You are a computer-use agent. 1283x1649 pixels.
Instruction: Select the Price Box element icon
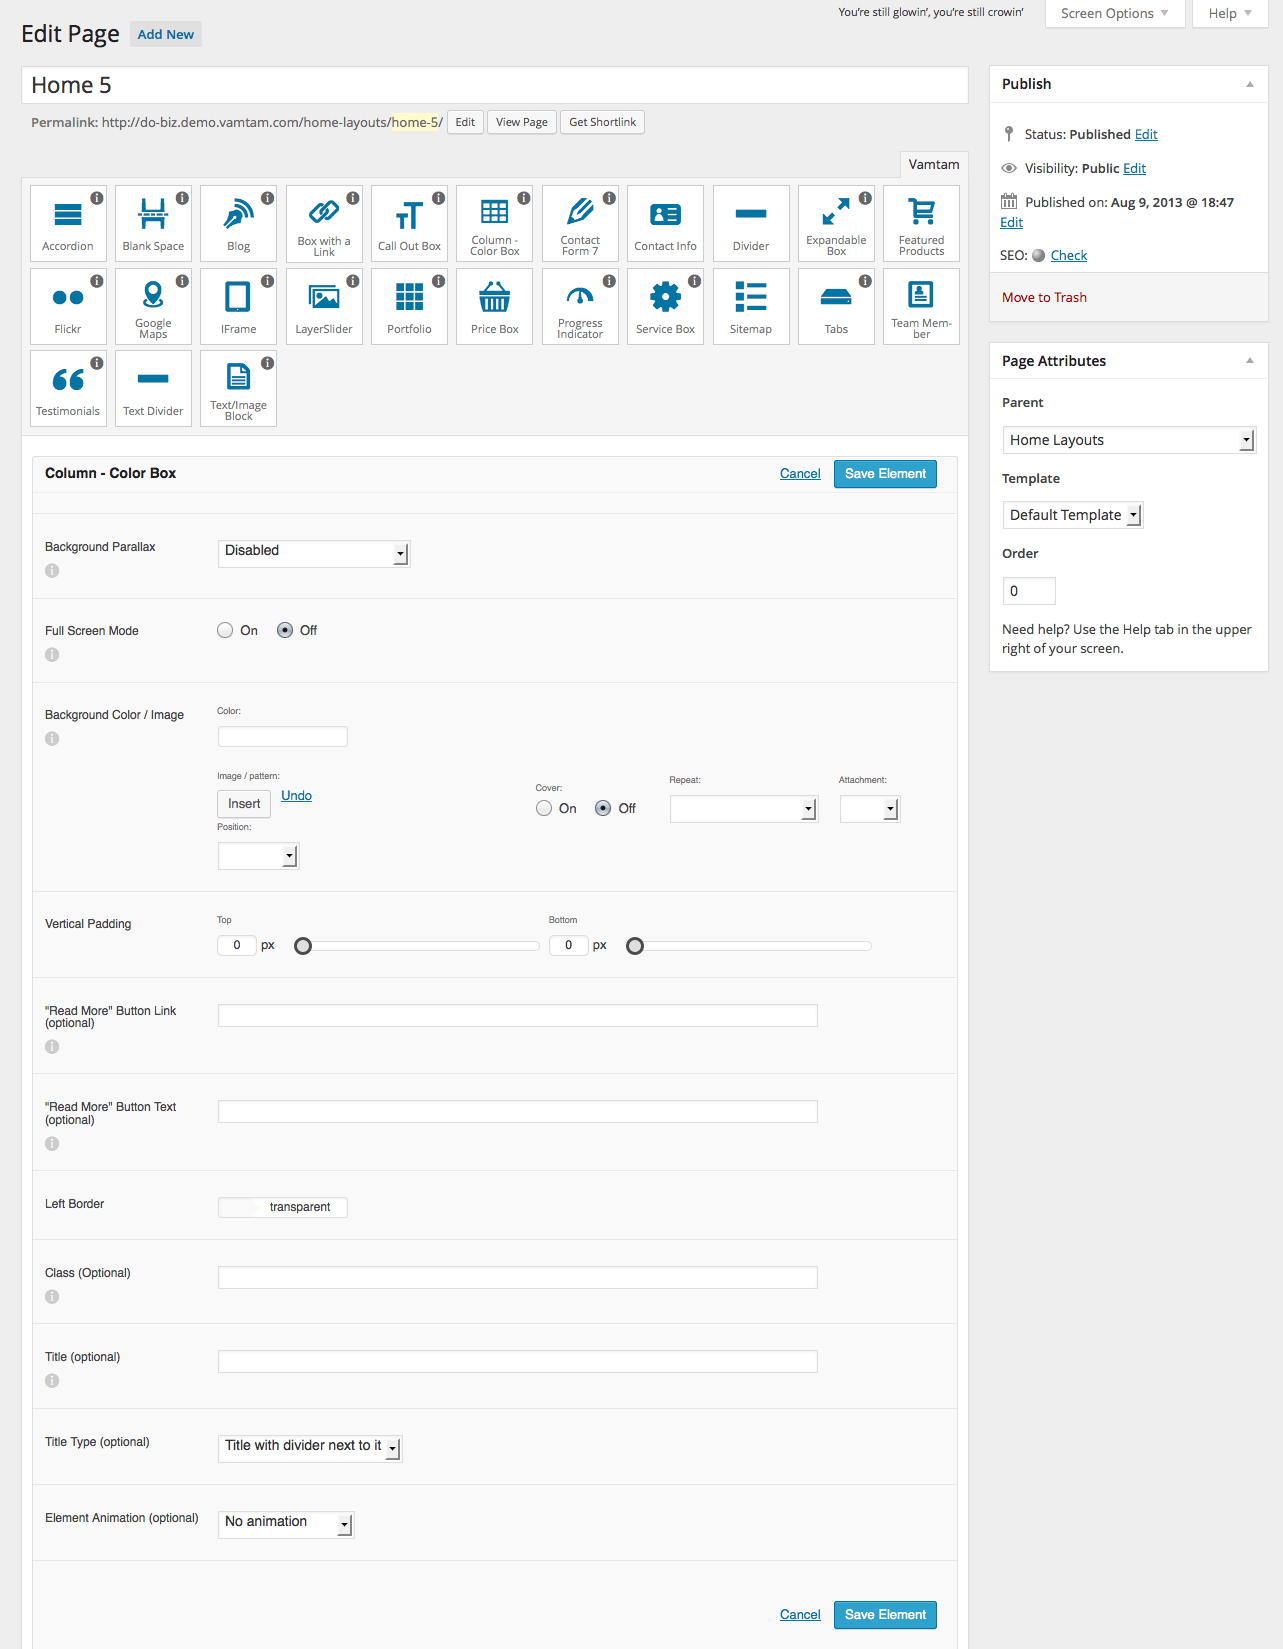click(x=495, y=306)
